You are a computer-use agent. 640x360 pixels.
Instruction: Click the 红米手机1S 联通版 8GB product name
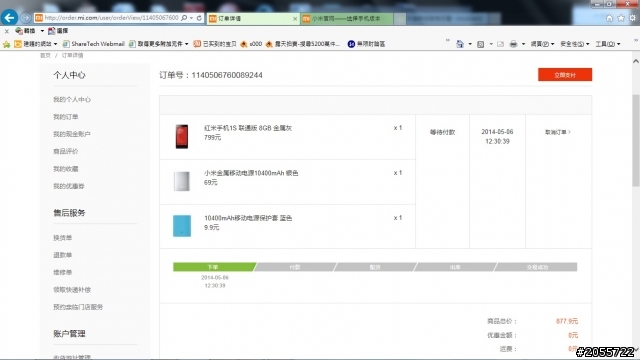click(248, 128)
